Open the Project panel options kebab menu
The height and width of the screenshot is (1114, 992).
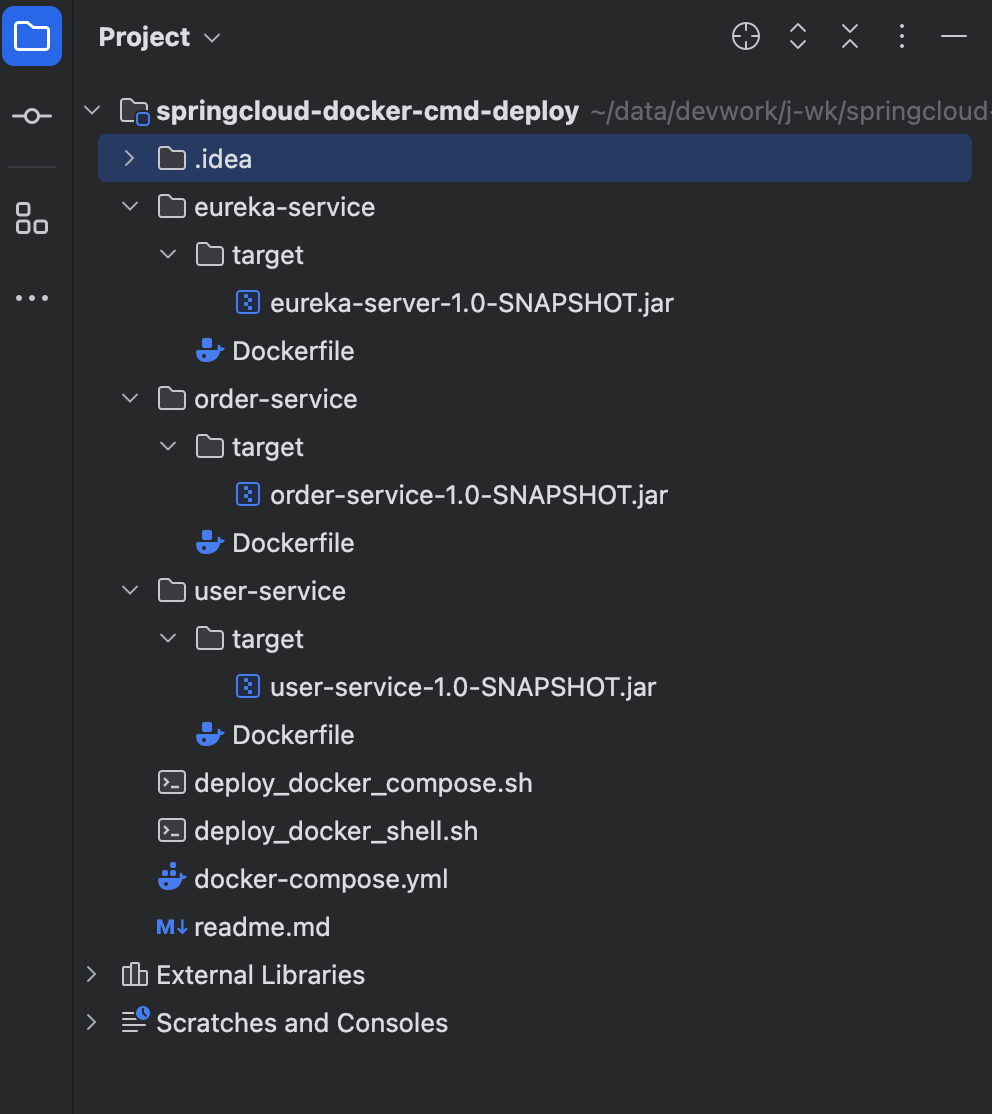[x=901, y=36]
